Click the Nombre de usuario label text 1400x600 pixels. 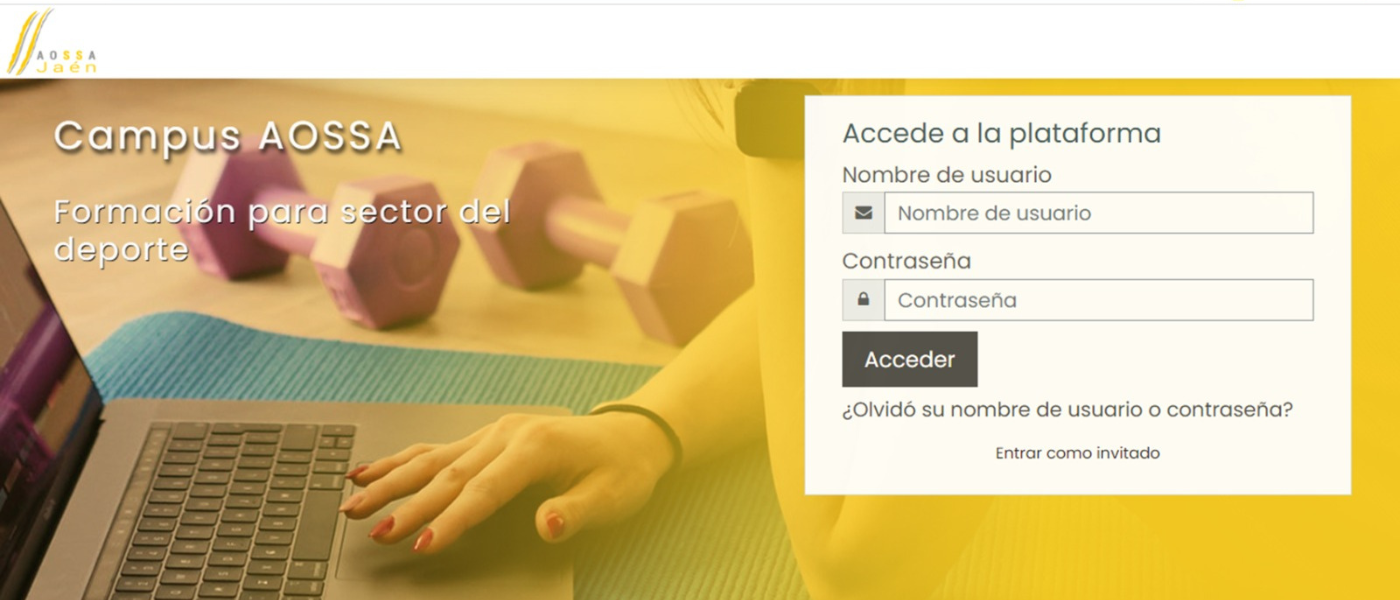click(x=946, y=175)
